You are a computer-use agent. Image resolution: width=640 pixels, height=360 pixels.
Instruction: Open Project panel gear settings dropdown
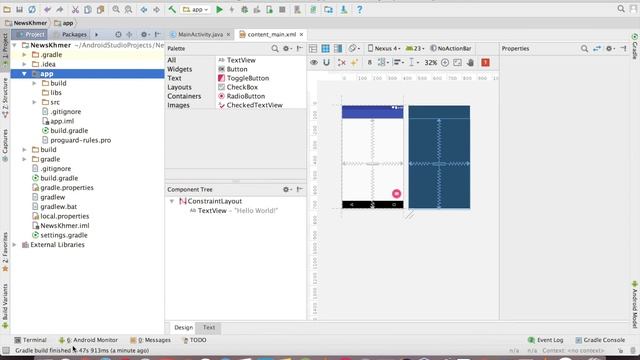point(144,35)
